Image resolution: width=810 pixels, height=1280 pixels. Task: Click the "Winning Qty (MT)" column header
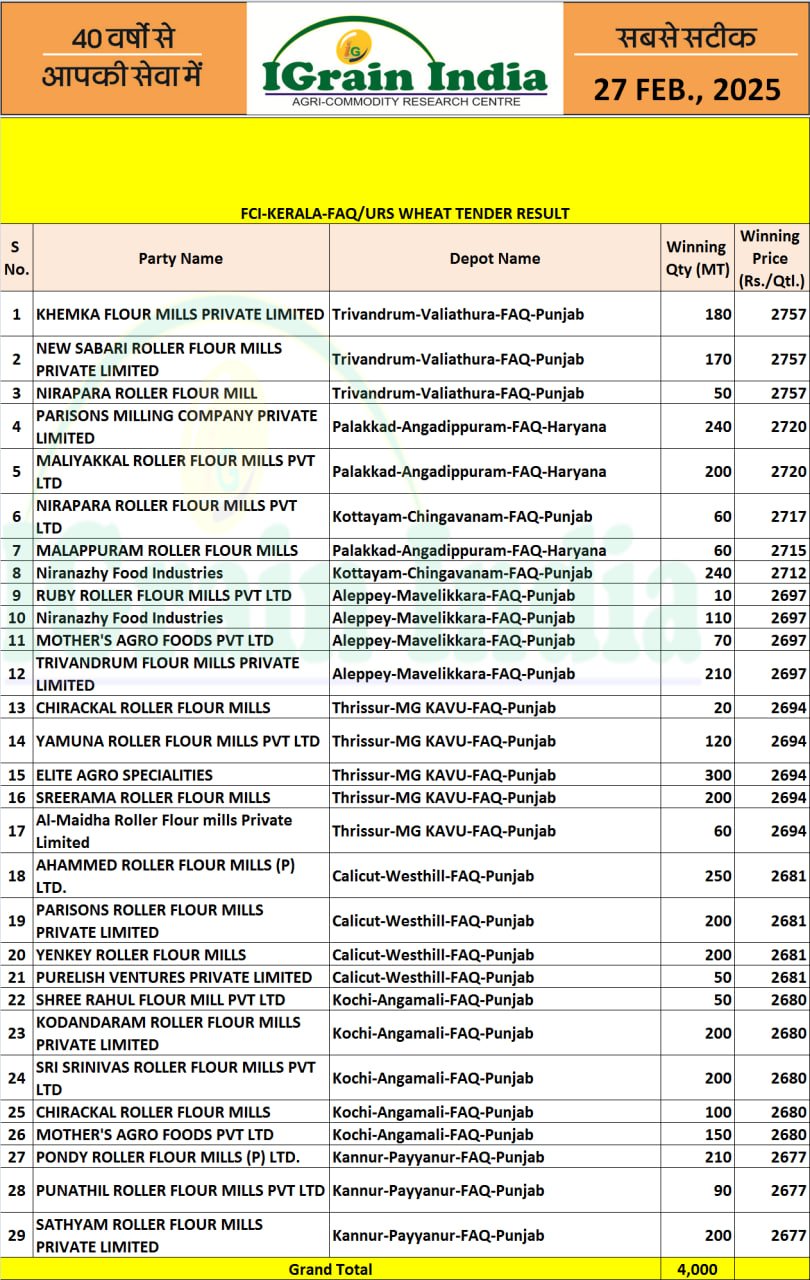pos(696,258)
